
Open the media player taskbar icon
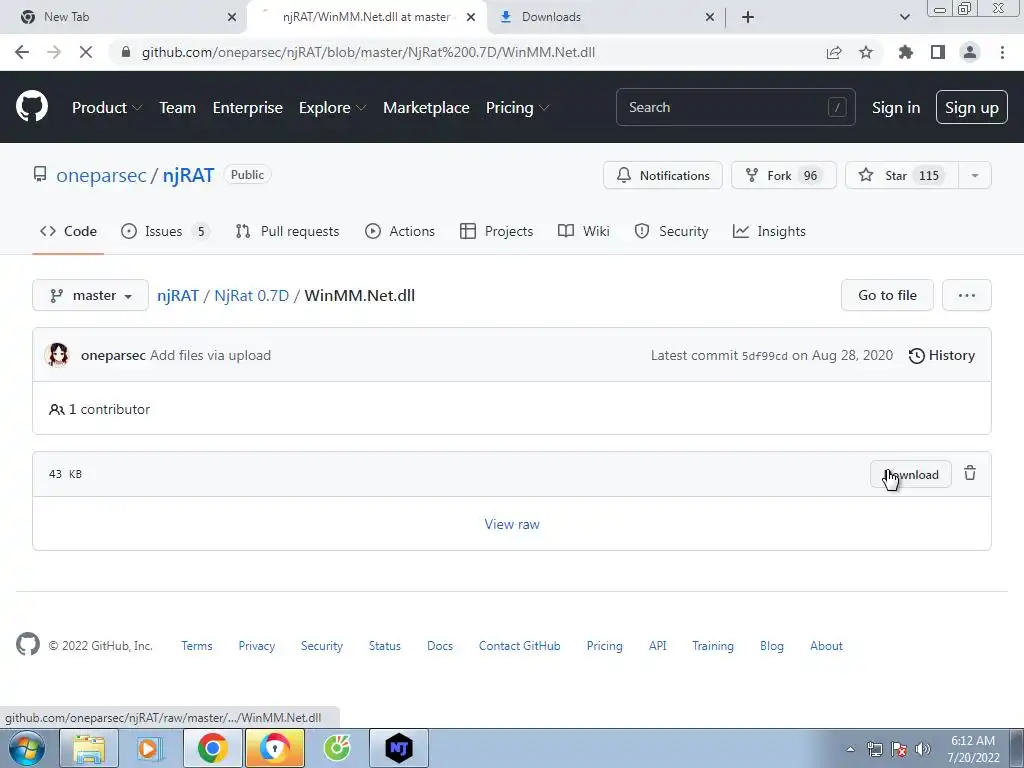pyautogui.click(x=150, y=748)
